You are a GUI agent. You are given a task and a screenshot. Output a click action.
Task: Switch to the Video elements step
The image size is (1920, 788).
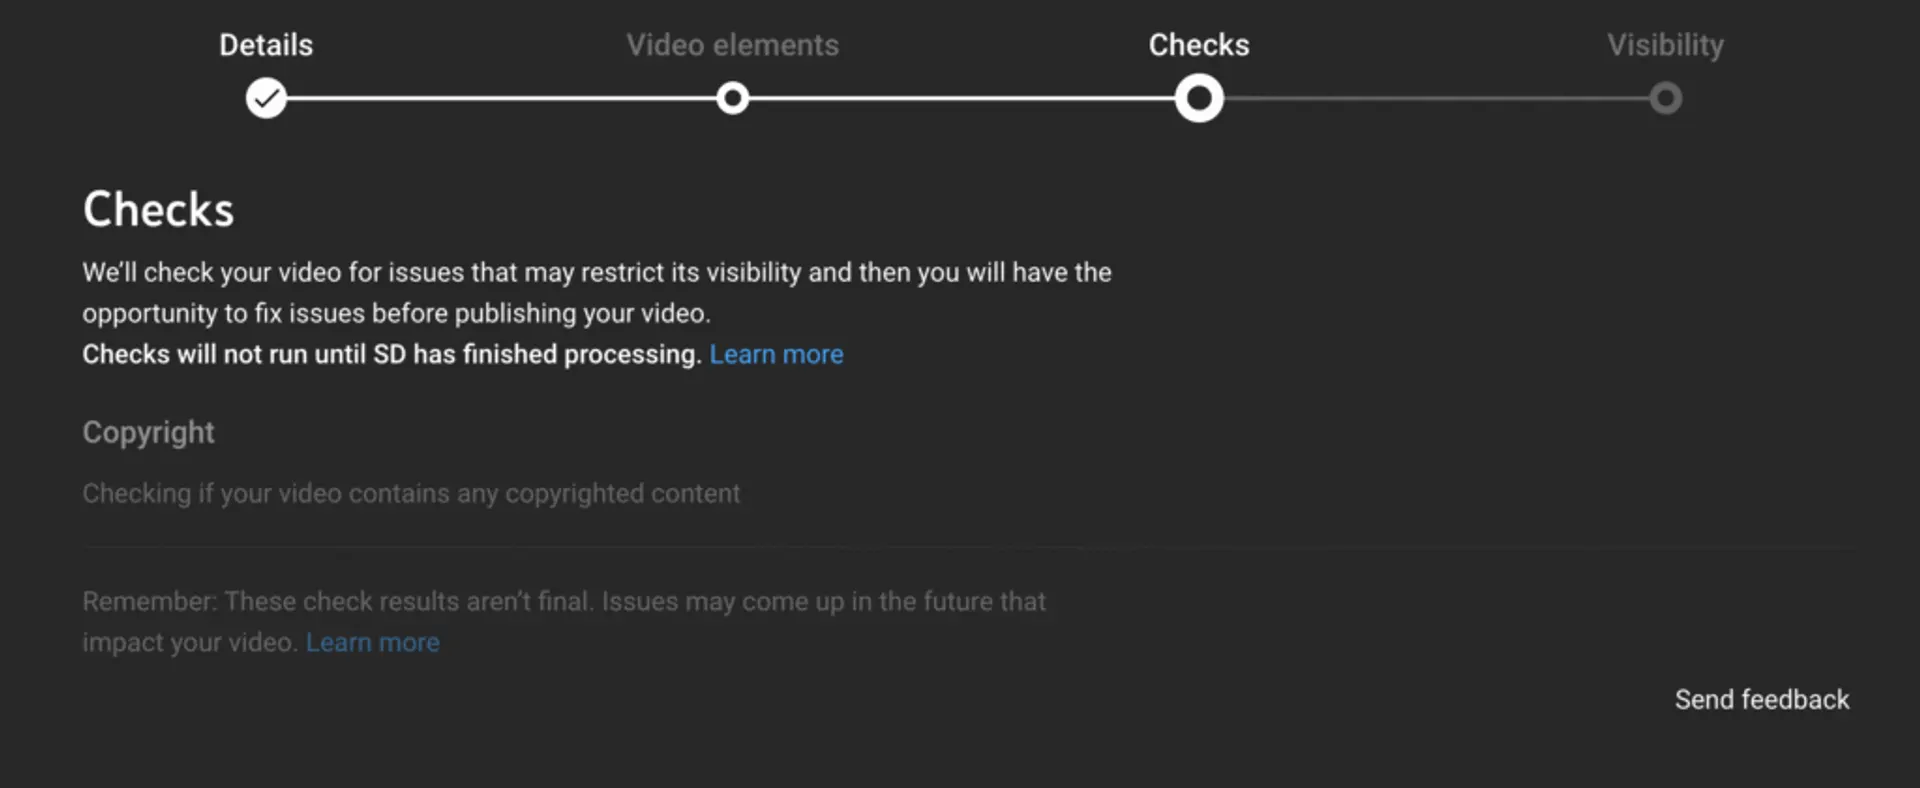[732, 44]
